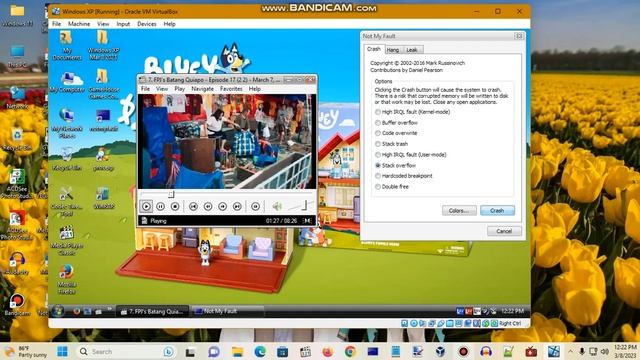Select Code overwrite option
Screen dimensions: 640x360
click(x=396, y=133)
